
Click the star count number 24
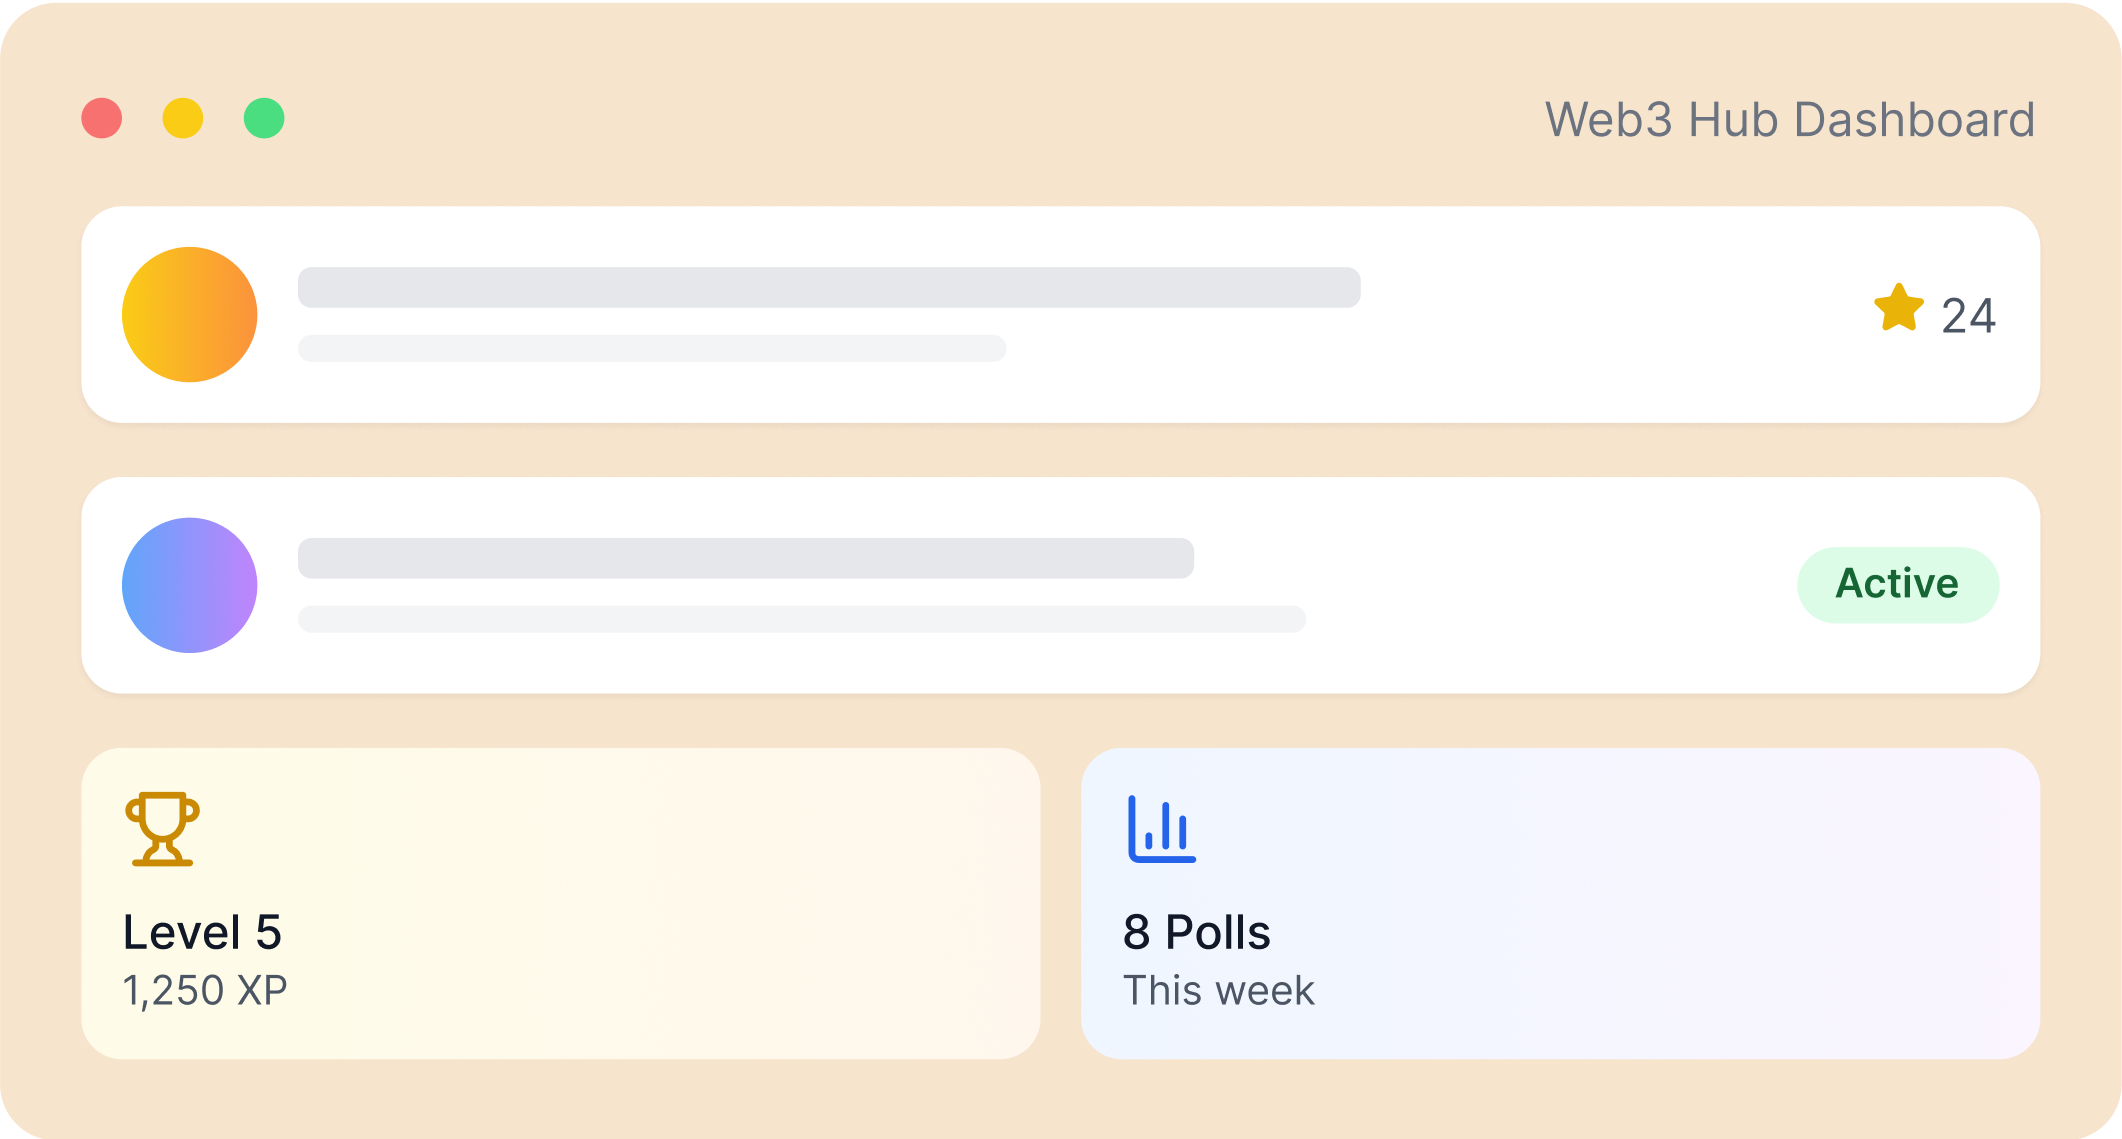click(x=1968, y=316)
